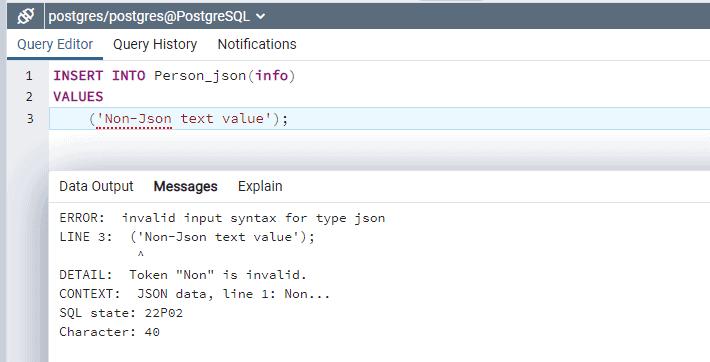Place cursor on Person_json table name
The image size is (710, 362).
point(200,76)
